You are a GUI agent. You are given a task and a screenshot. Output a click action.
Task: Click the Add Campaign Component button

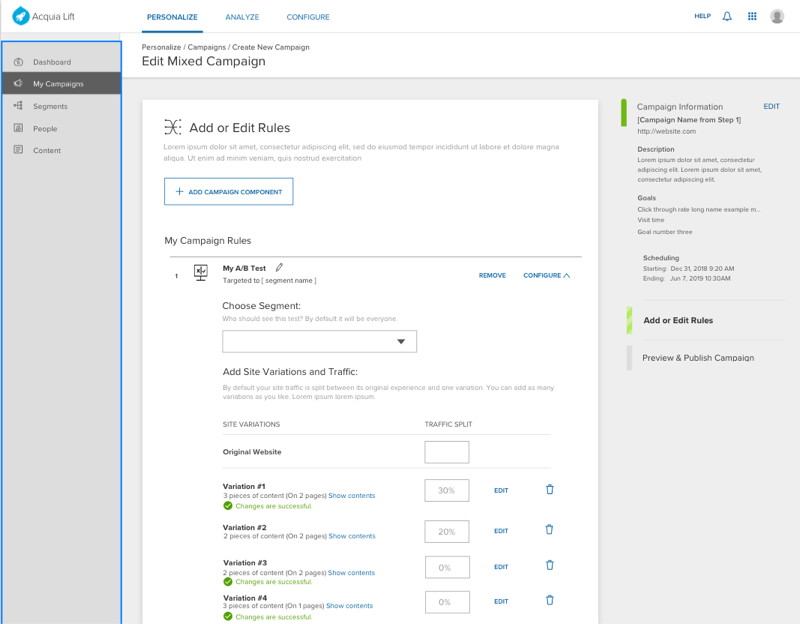[229, 191]
